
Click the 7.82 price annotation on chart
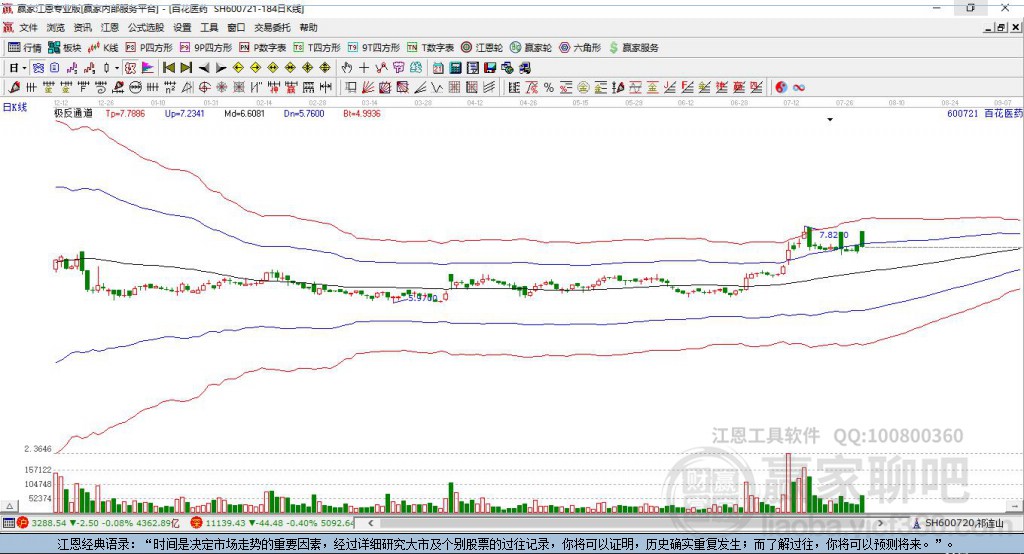[833, 235]
